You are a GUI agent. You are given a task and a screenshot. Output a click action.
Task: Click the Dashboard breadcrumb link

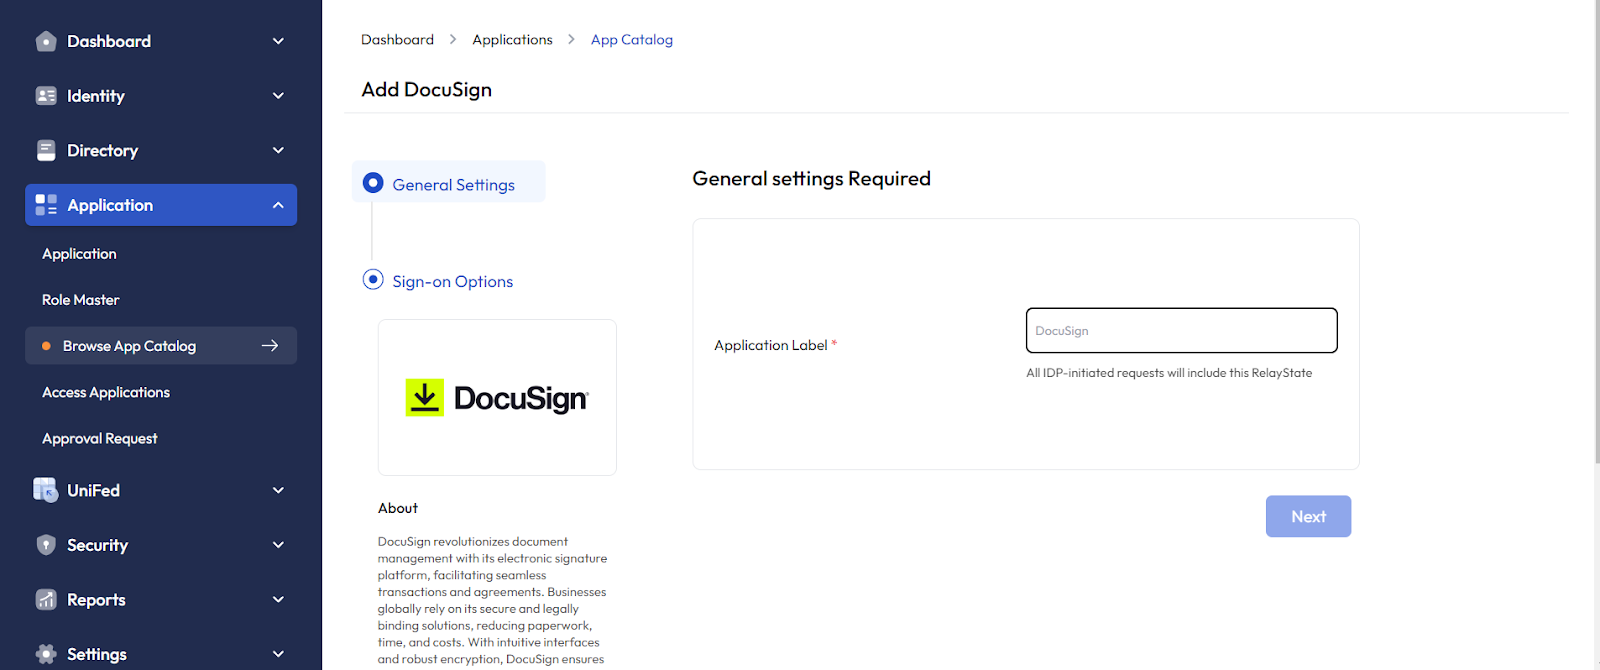[397, 40]
